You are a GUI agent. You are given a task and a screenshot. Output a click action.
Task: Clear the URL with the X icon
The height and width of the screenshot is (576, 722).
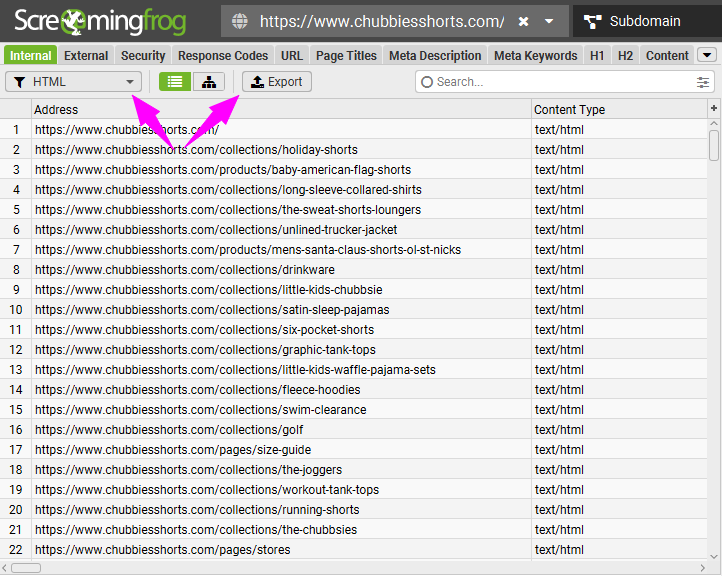coord(523,21)
